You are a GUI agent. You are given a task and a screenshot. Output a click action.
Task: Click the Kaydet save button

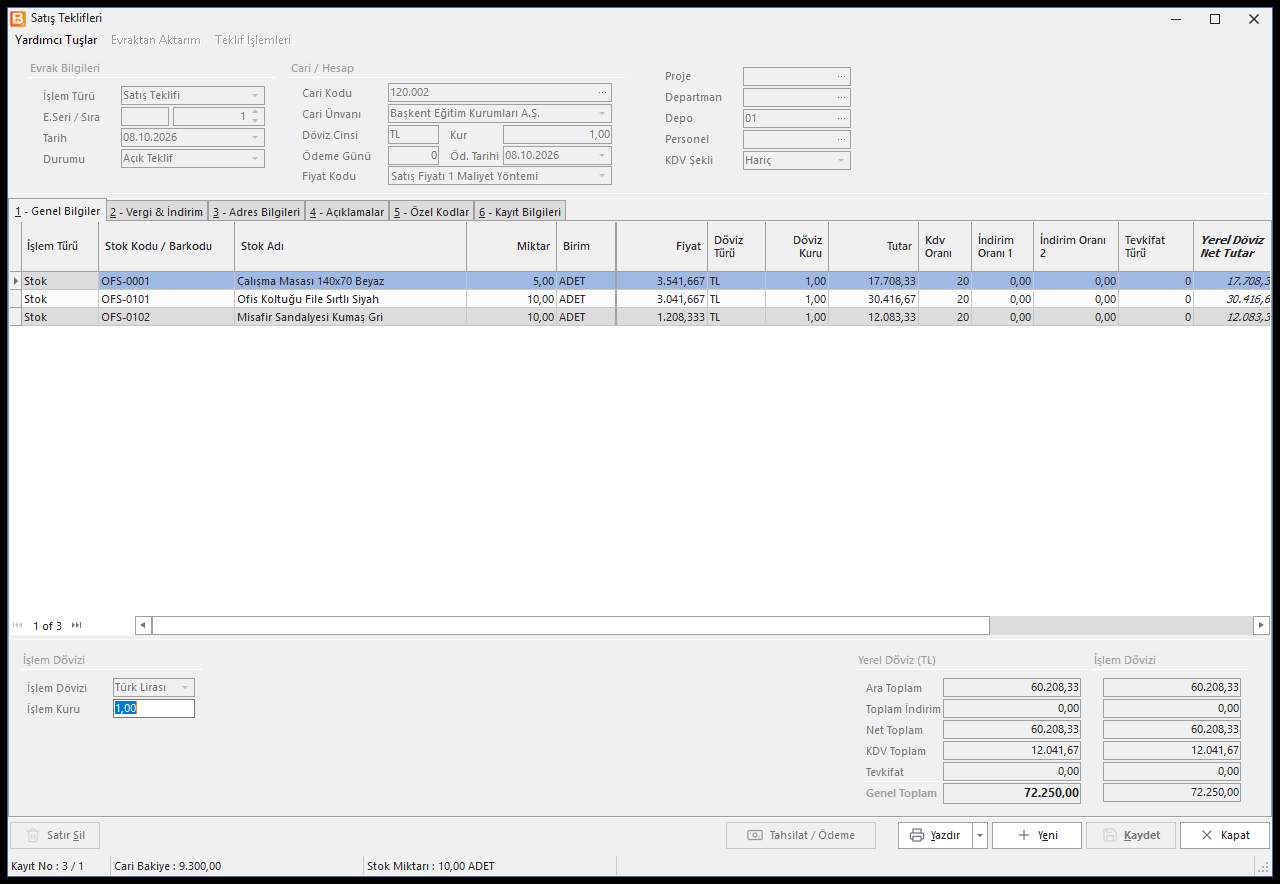pyautogui.click(x=1131, y=835)
